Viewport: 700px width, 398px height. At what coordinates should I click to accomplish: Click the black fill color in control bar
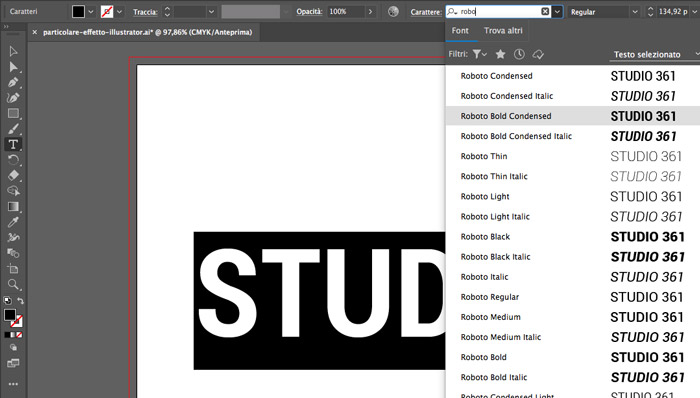tap(78, 12)
